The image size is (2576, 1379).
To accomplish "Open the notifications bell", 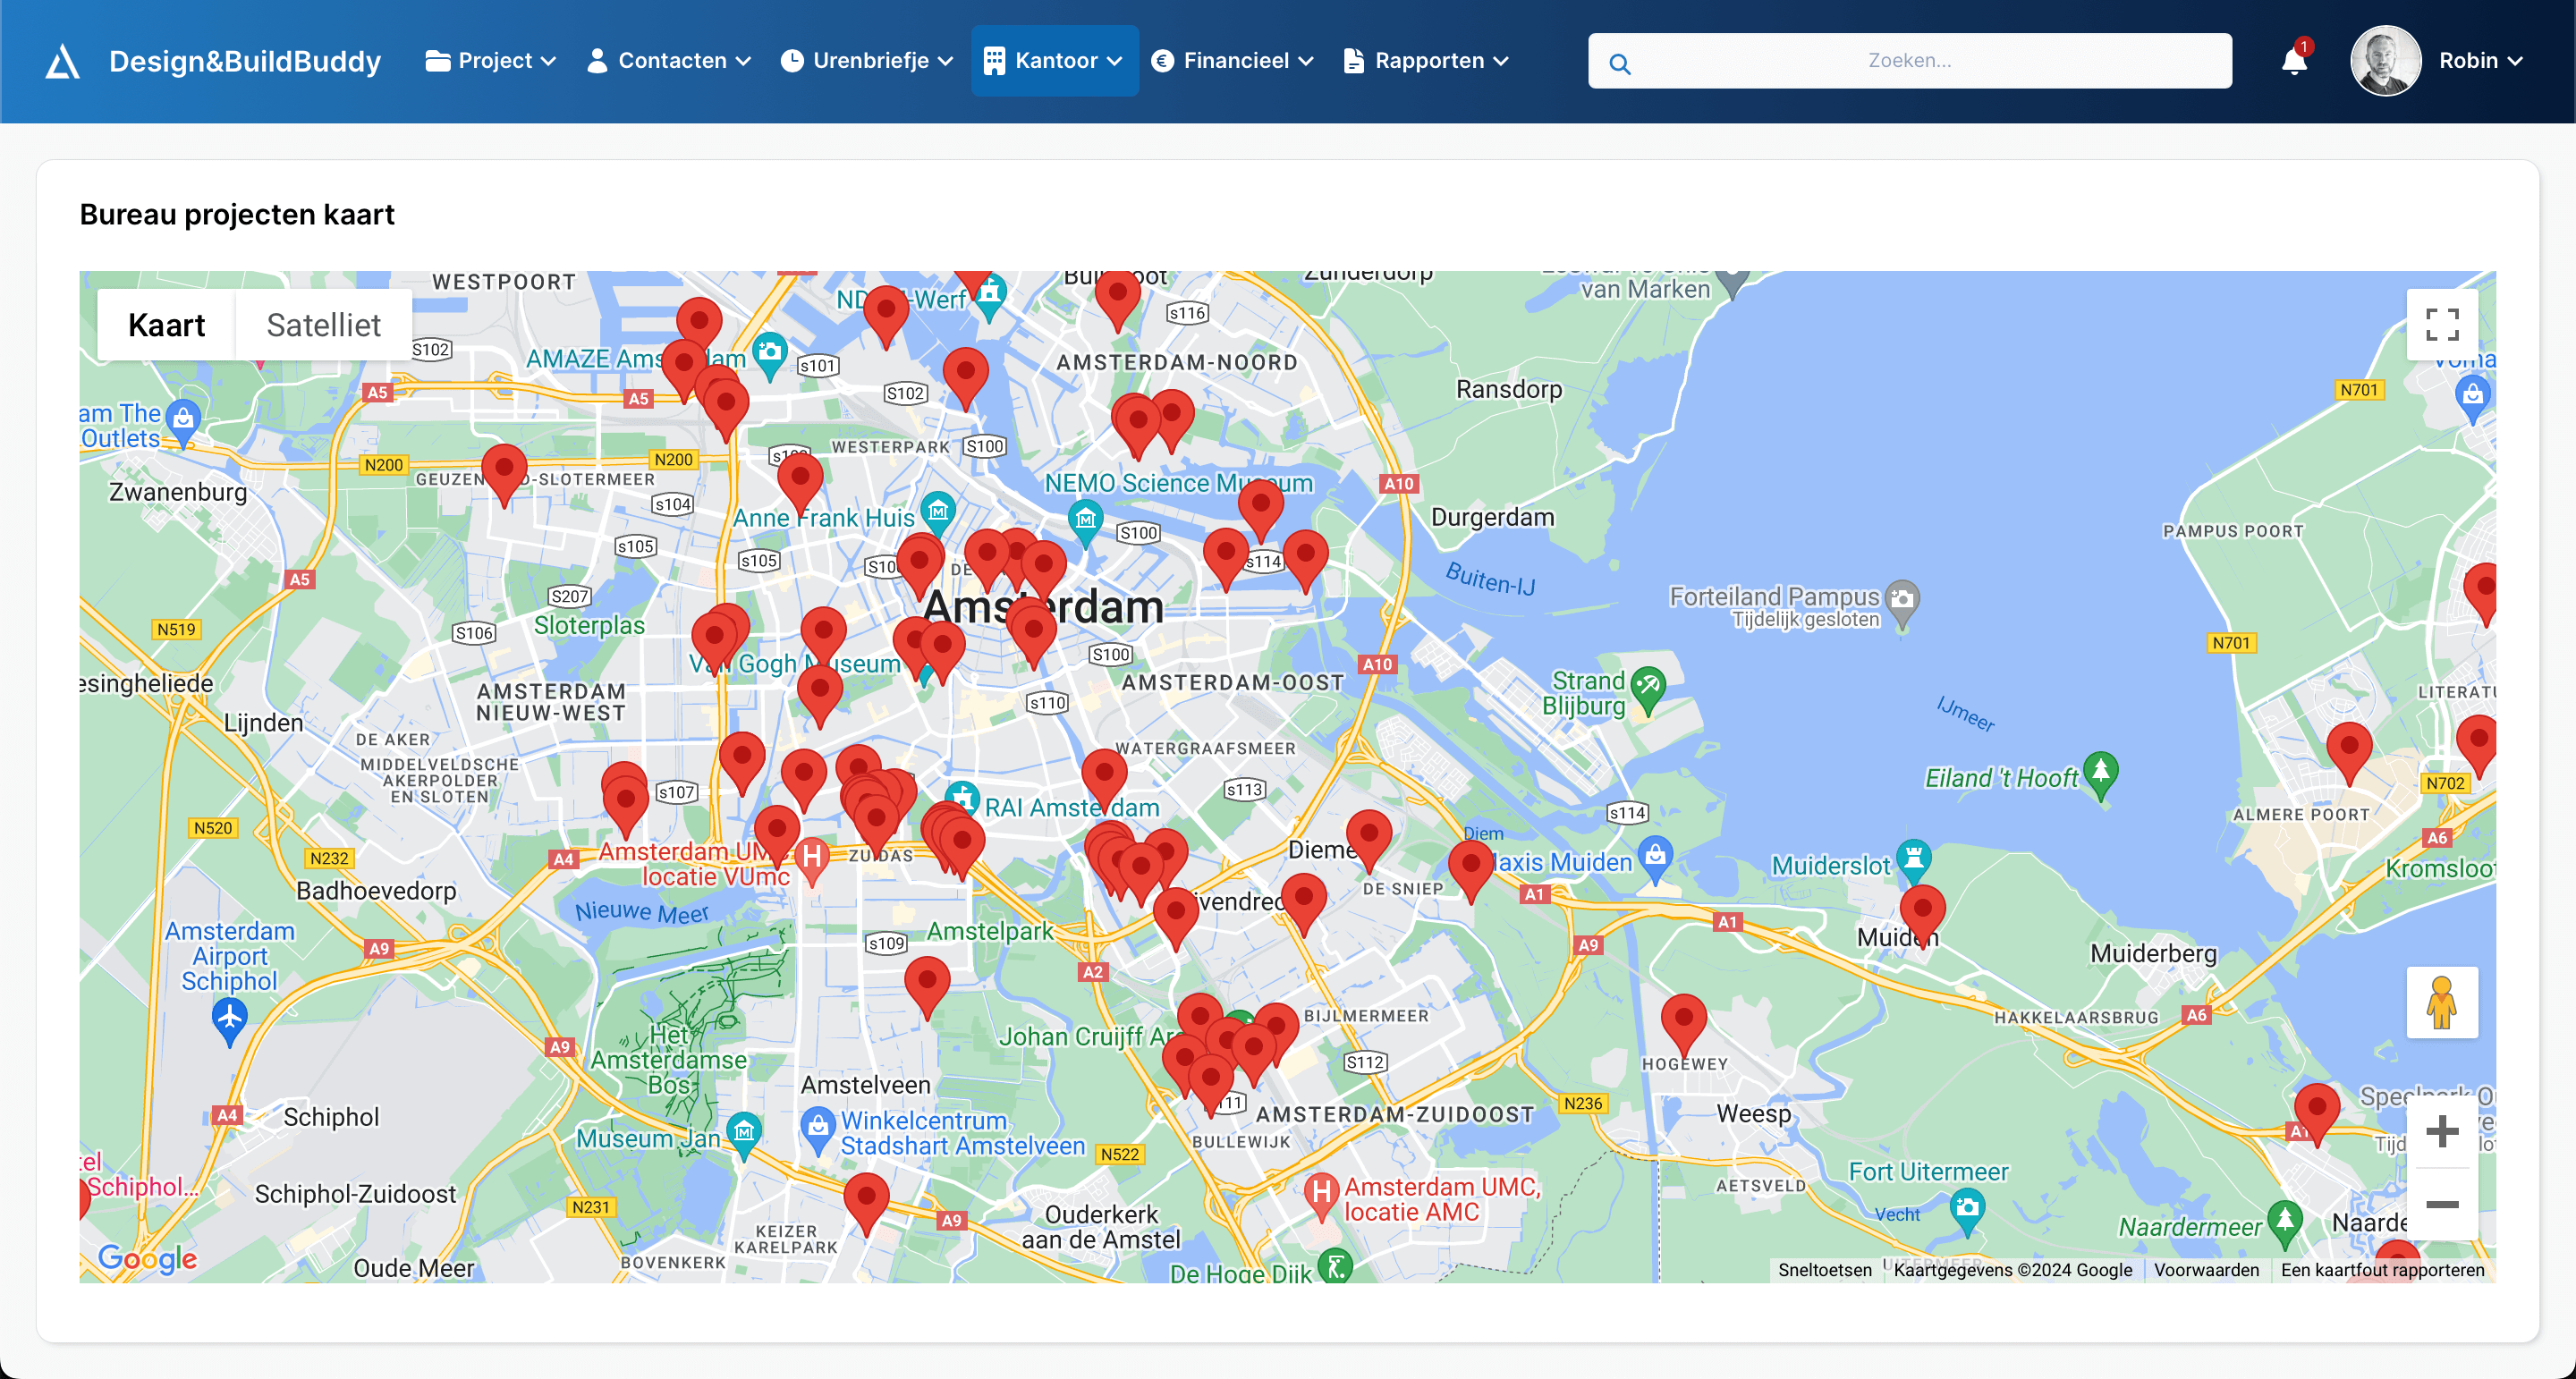I will pyautogui.click(x=2294, y=61).
